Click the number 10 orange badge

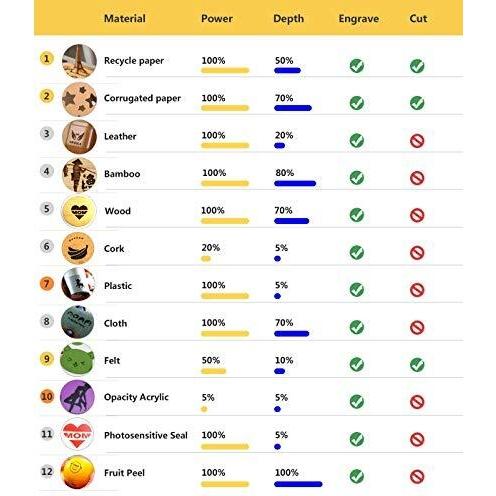(x=47, y=396)
